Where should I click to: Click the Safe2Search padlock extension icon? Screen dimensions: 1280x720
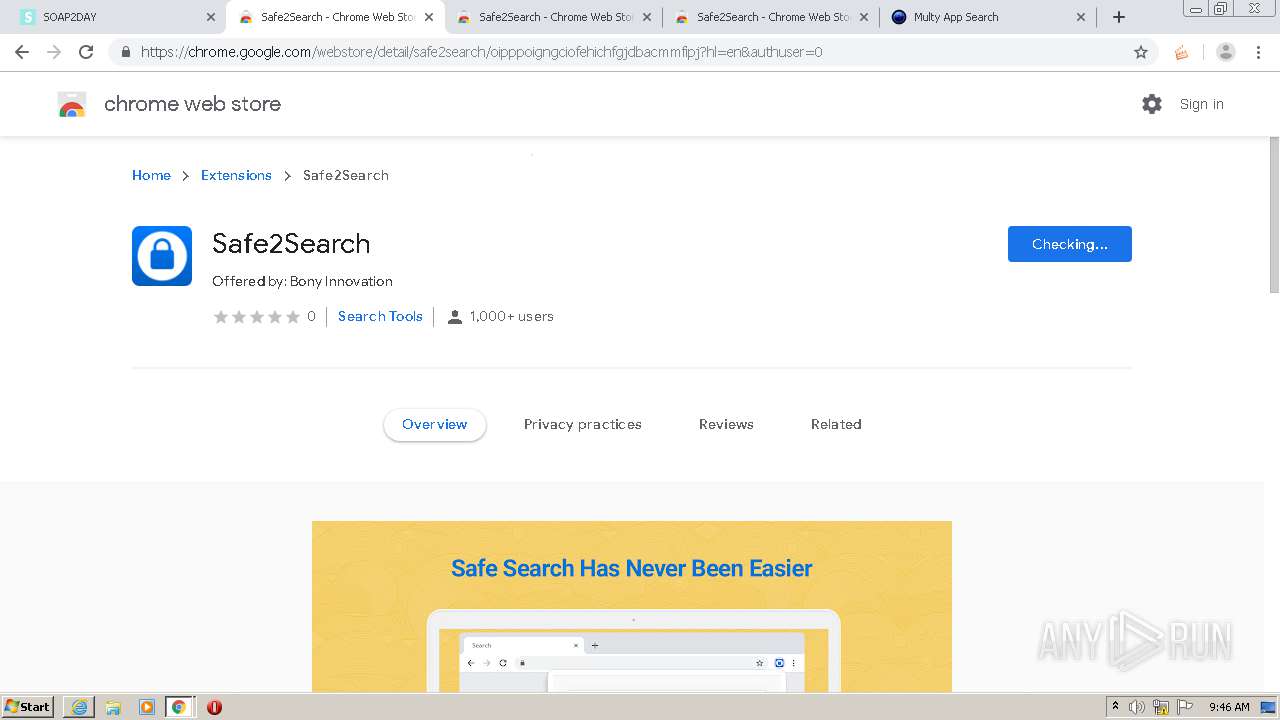(162, 256)
